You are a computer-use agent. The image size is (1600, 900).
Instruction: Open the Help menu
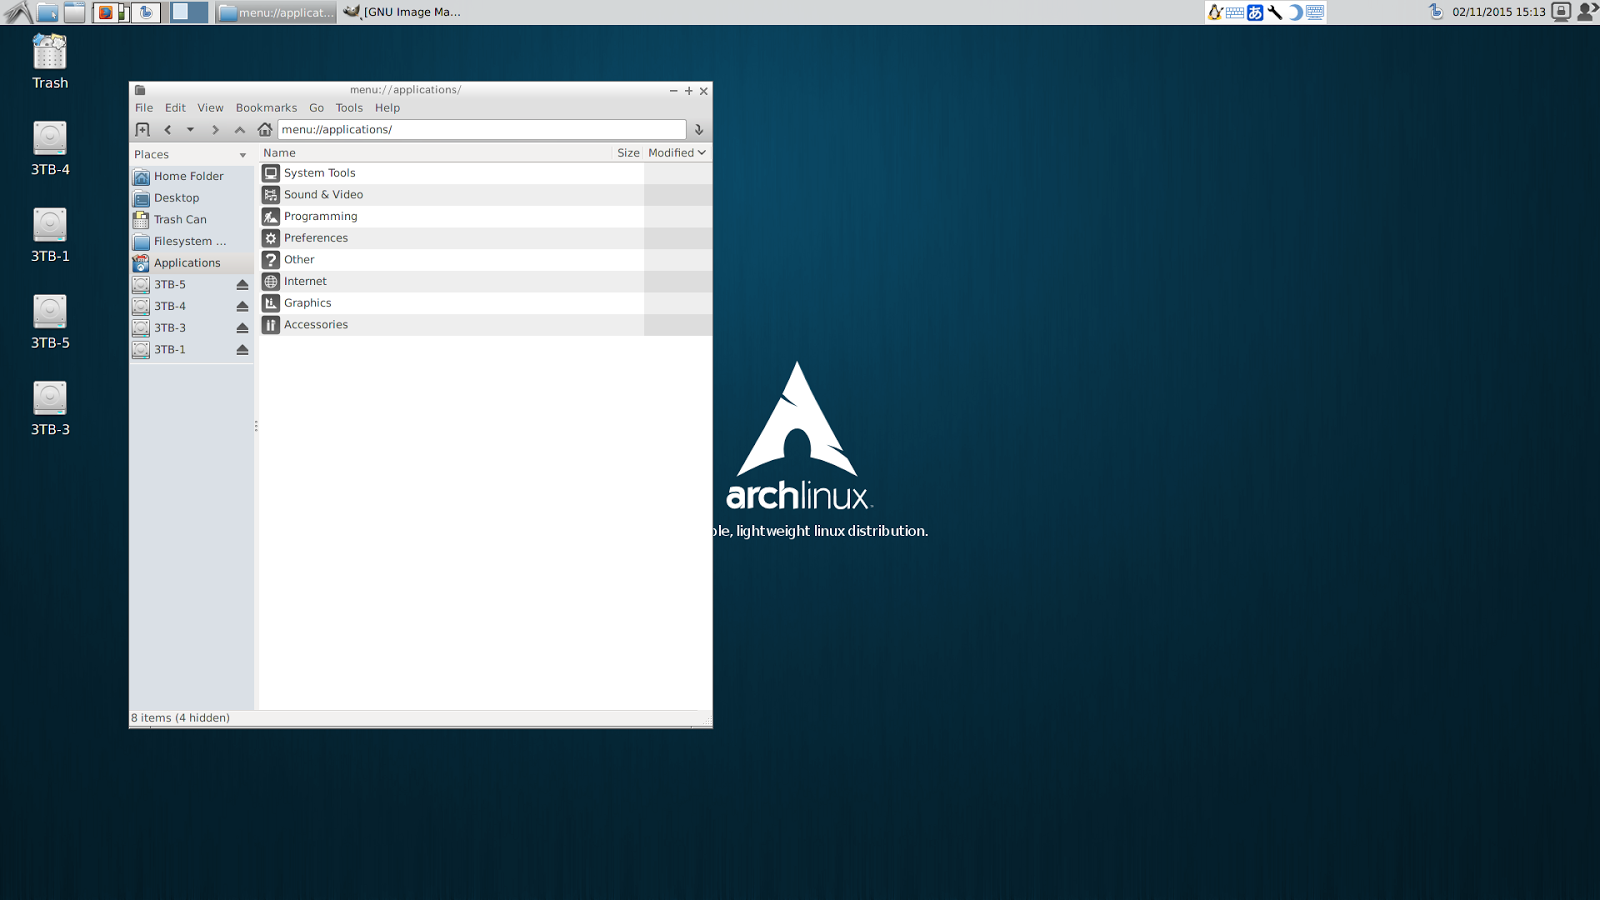(x=387, y=108)
